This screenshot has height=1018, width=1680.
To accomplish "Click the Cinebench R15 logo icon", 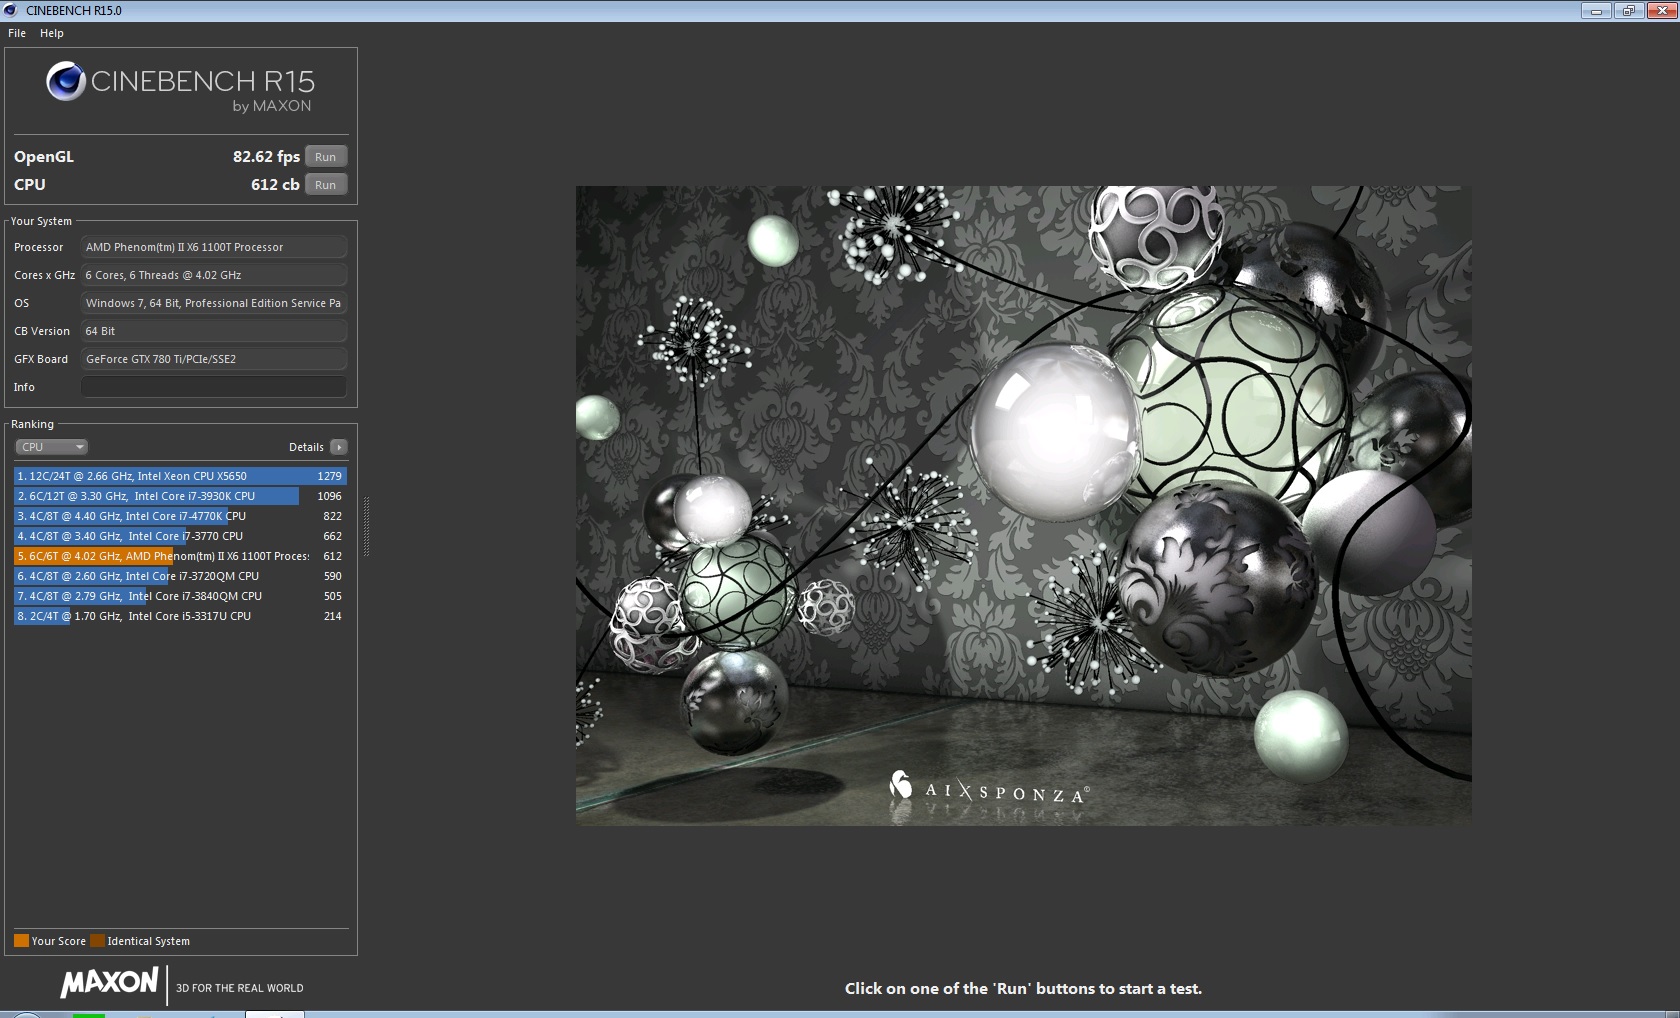I will (x=64, y=80).
